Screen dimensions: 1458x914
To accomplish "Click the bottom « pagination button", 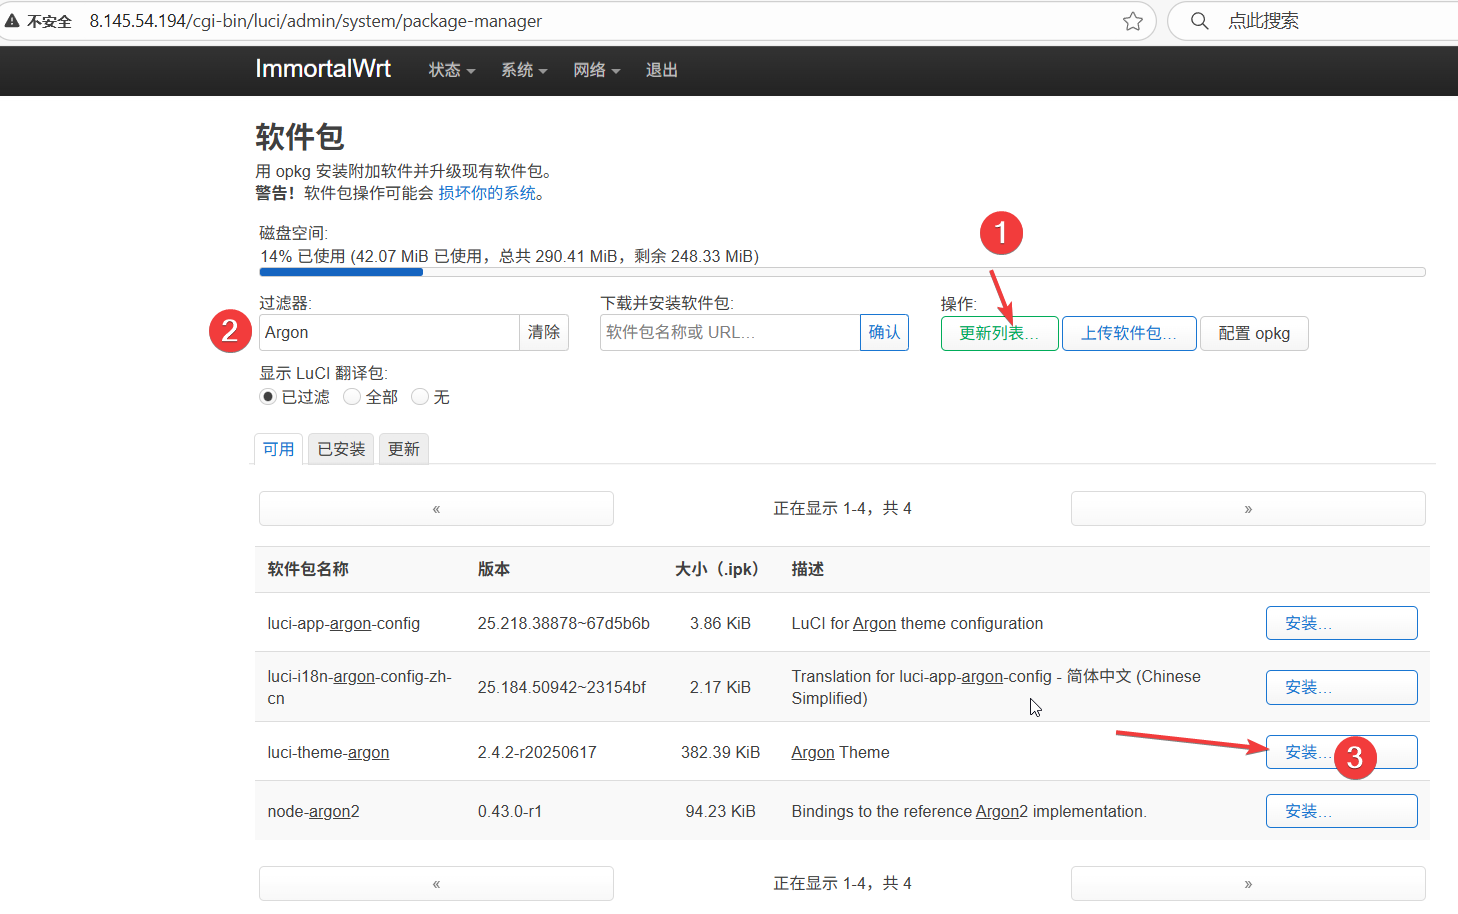I will [436, 884].
